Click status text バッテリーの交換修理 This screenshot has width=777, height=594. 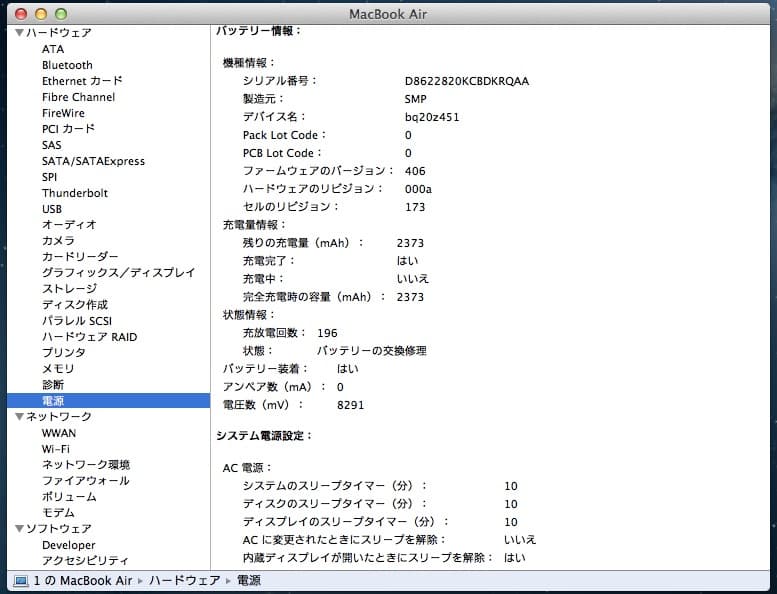(372, 351)
